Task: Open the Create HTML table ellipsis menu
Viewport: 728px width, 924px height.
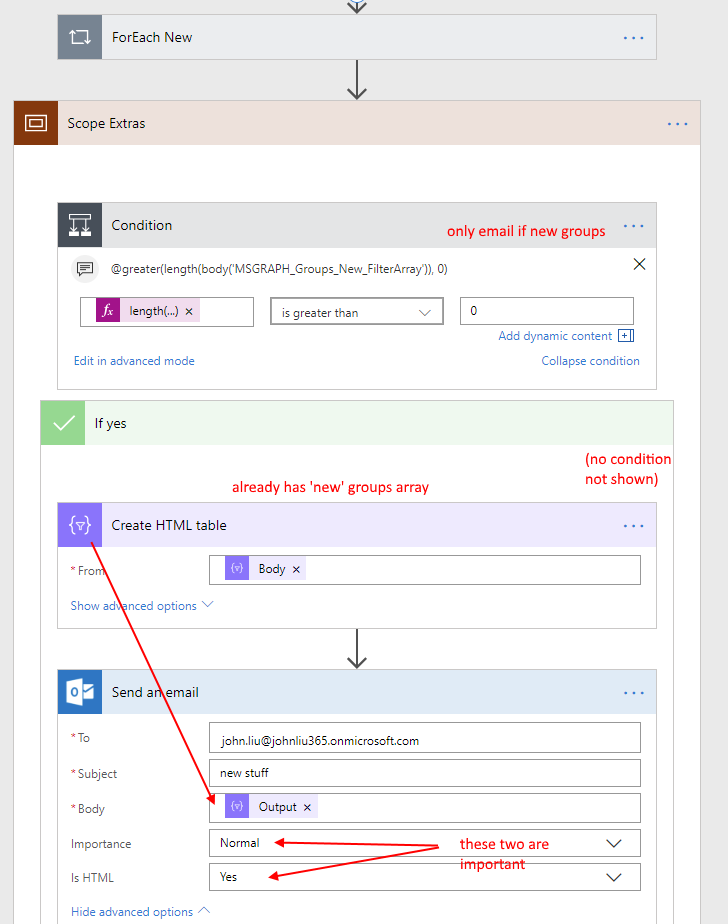Action: click(x=633, y=526)
